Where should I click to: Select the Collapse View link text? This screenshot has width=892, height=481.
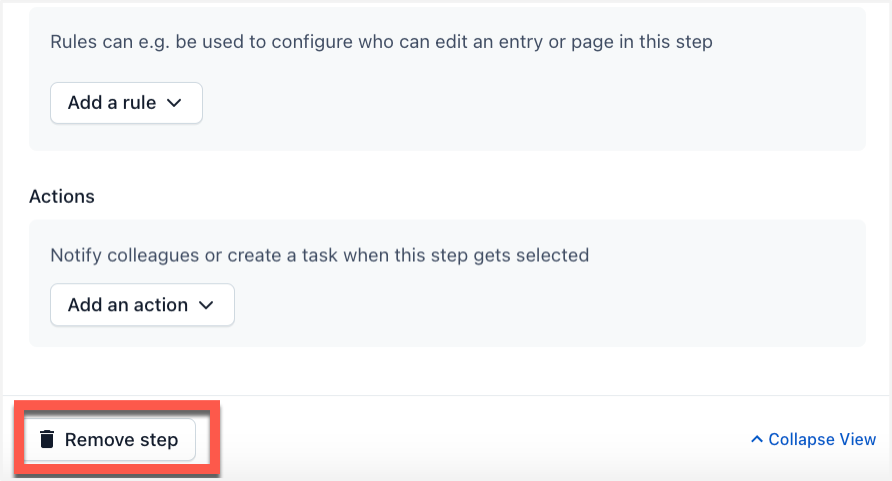coord(822,439)
